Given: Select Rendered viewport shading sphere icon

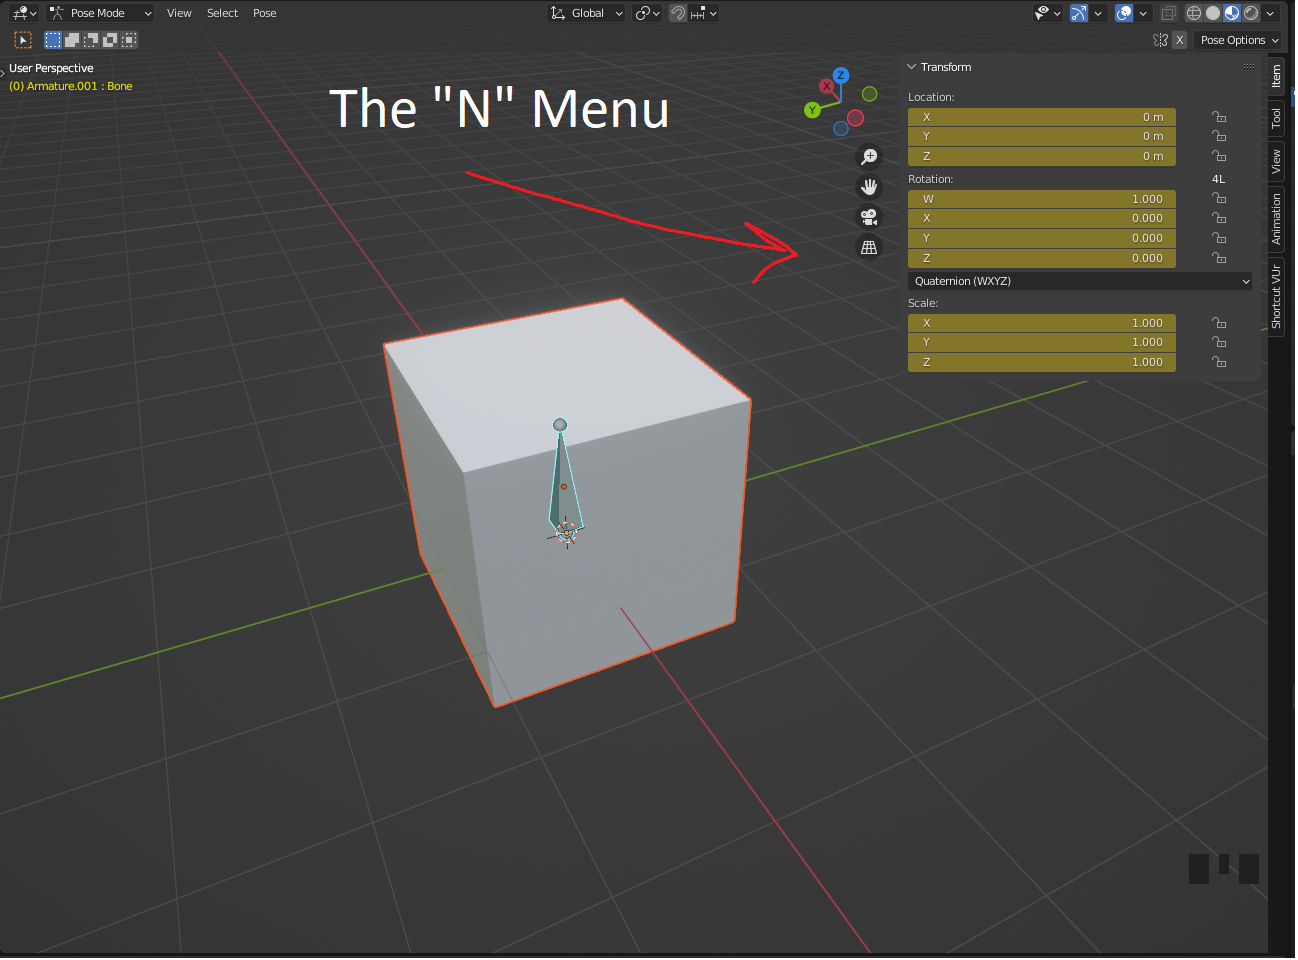Looking at the screenshot, I should (x=1251, y=13).
